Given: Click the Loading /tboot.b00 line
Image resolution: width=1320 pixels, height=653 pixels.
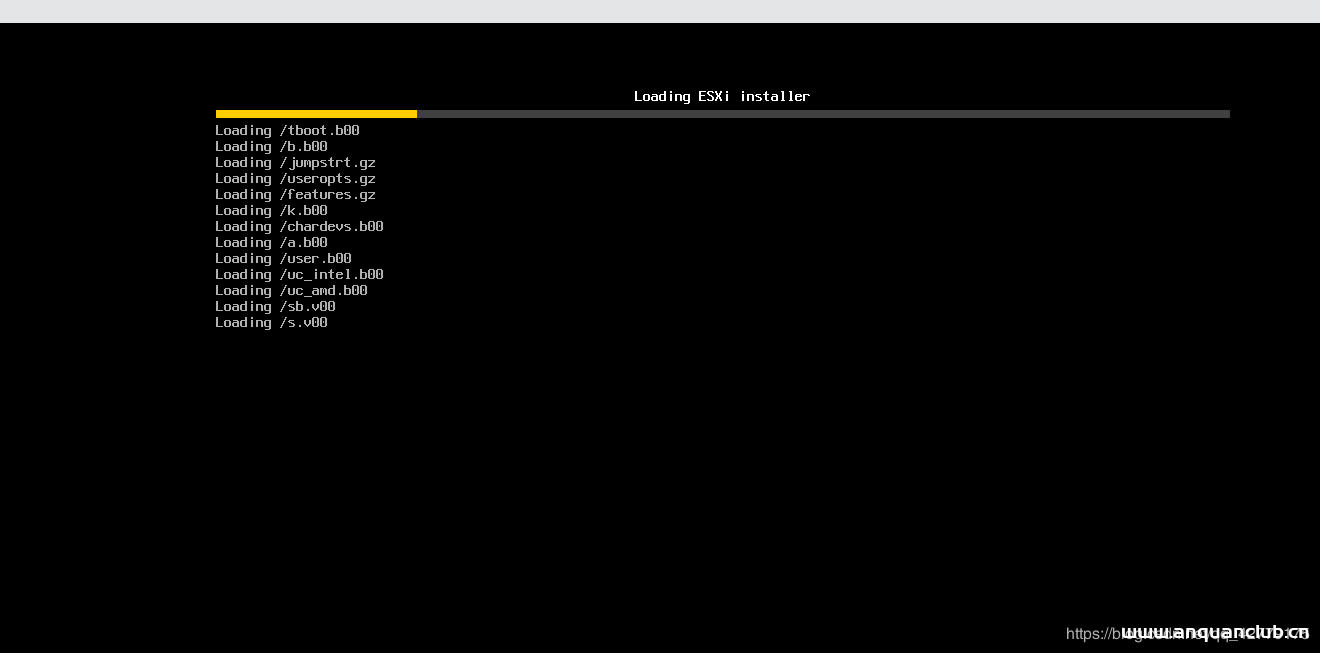Looking at the screenshot, I should click(287, 130).
